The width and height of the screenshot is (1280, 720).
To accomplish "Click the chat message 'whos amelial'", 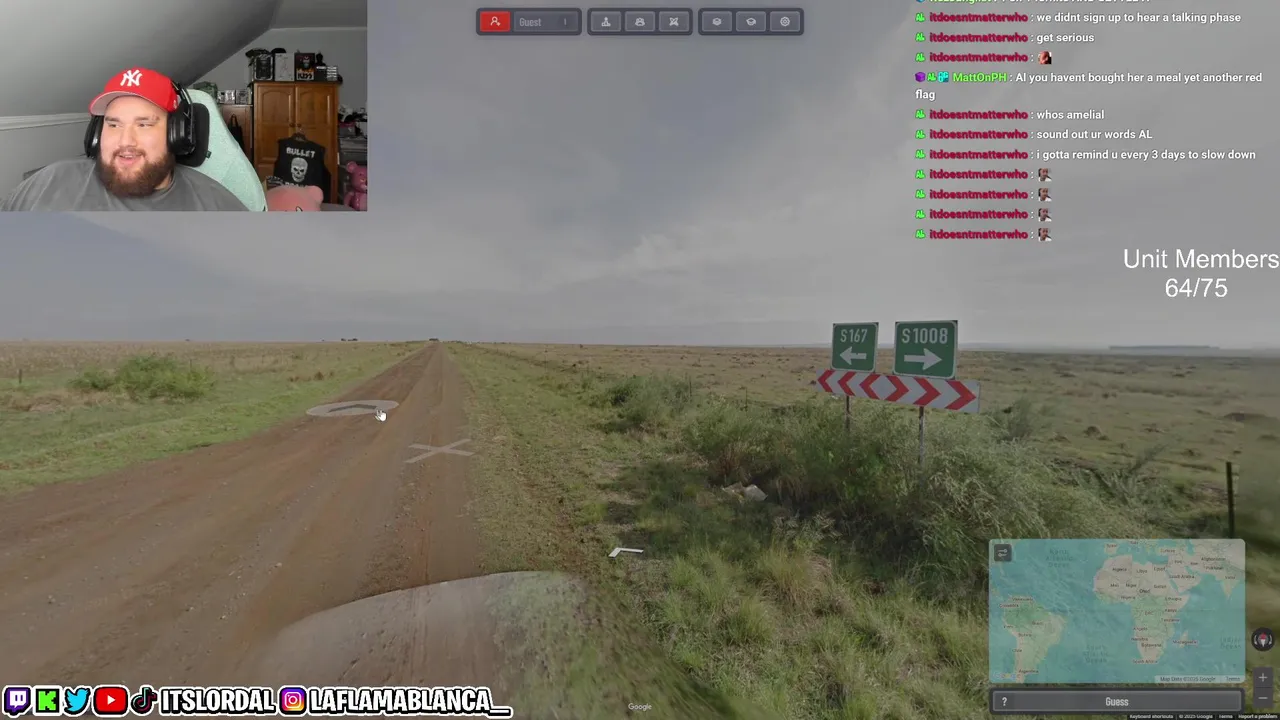I will coord(1070,114).
